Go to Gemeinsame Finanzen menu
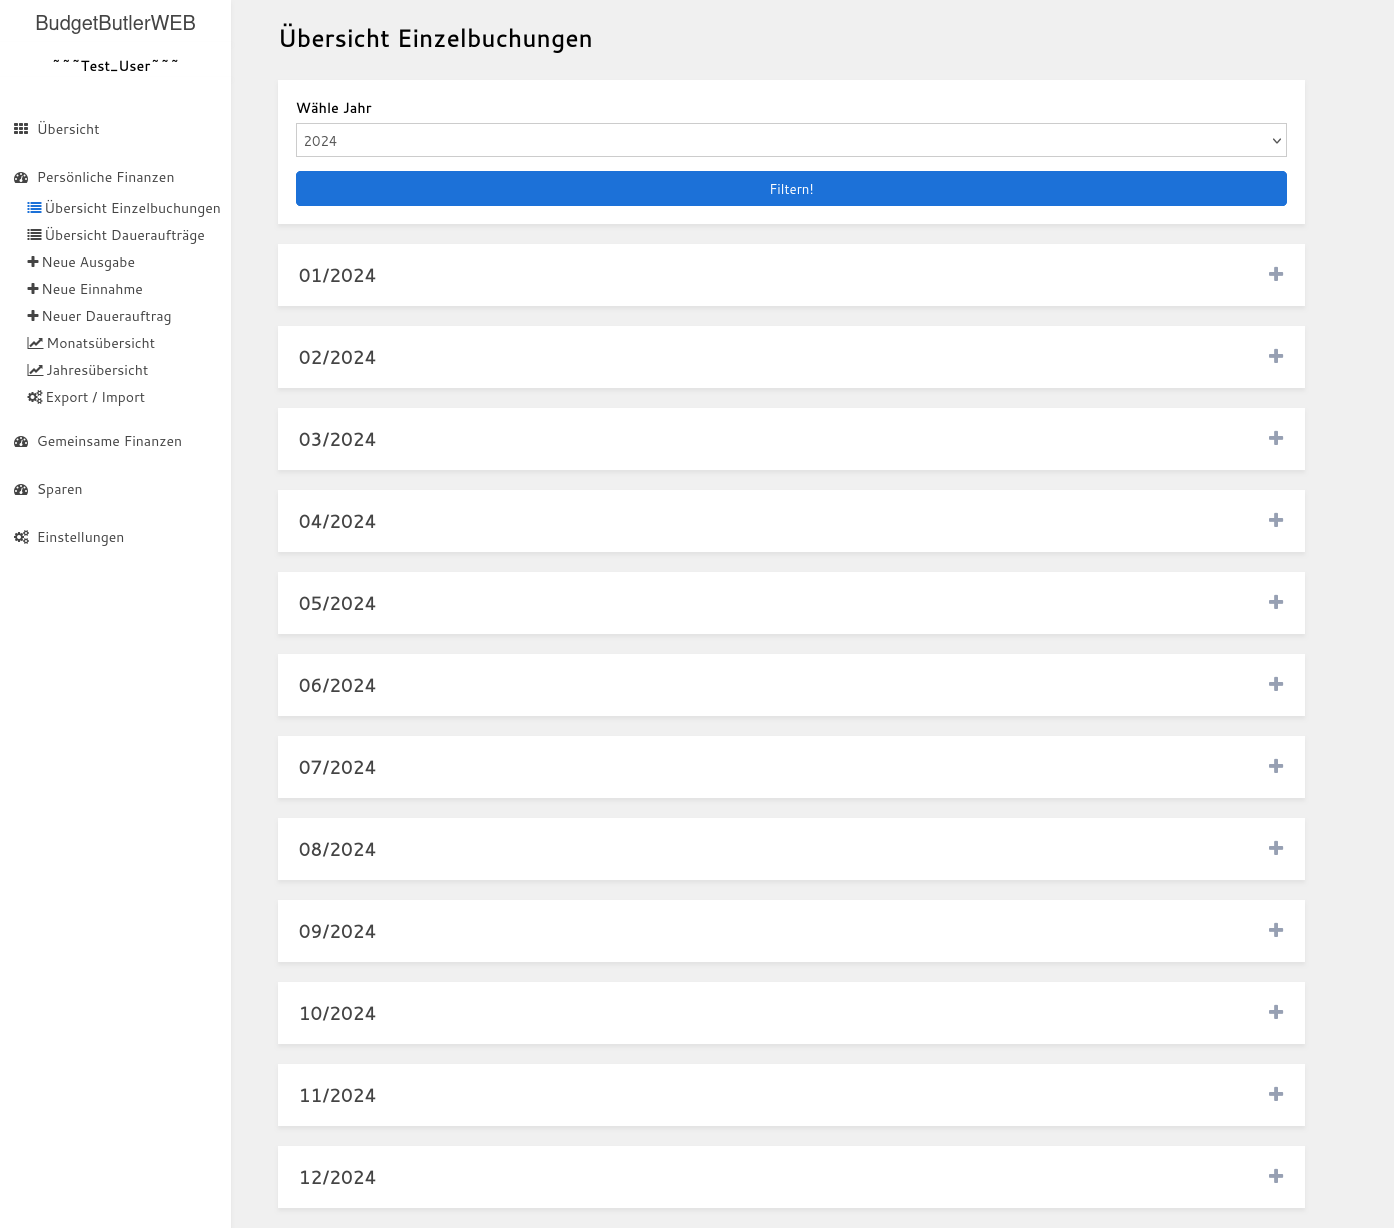This screenshot has width=1394, height=1228. click(x=109, y=441)
